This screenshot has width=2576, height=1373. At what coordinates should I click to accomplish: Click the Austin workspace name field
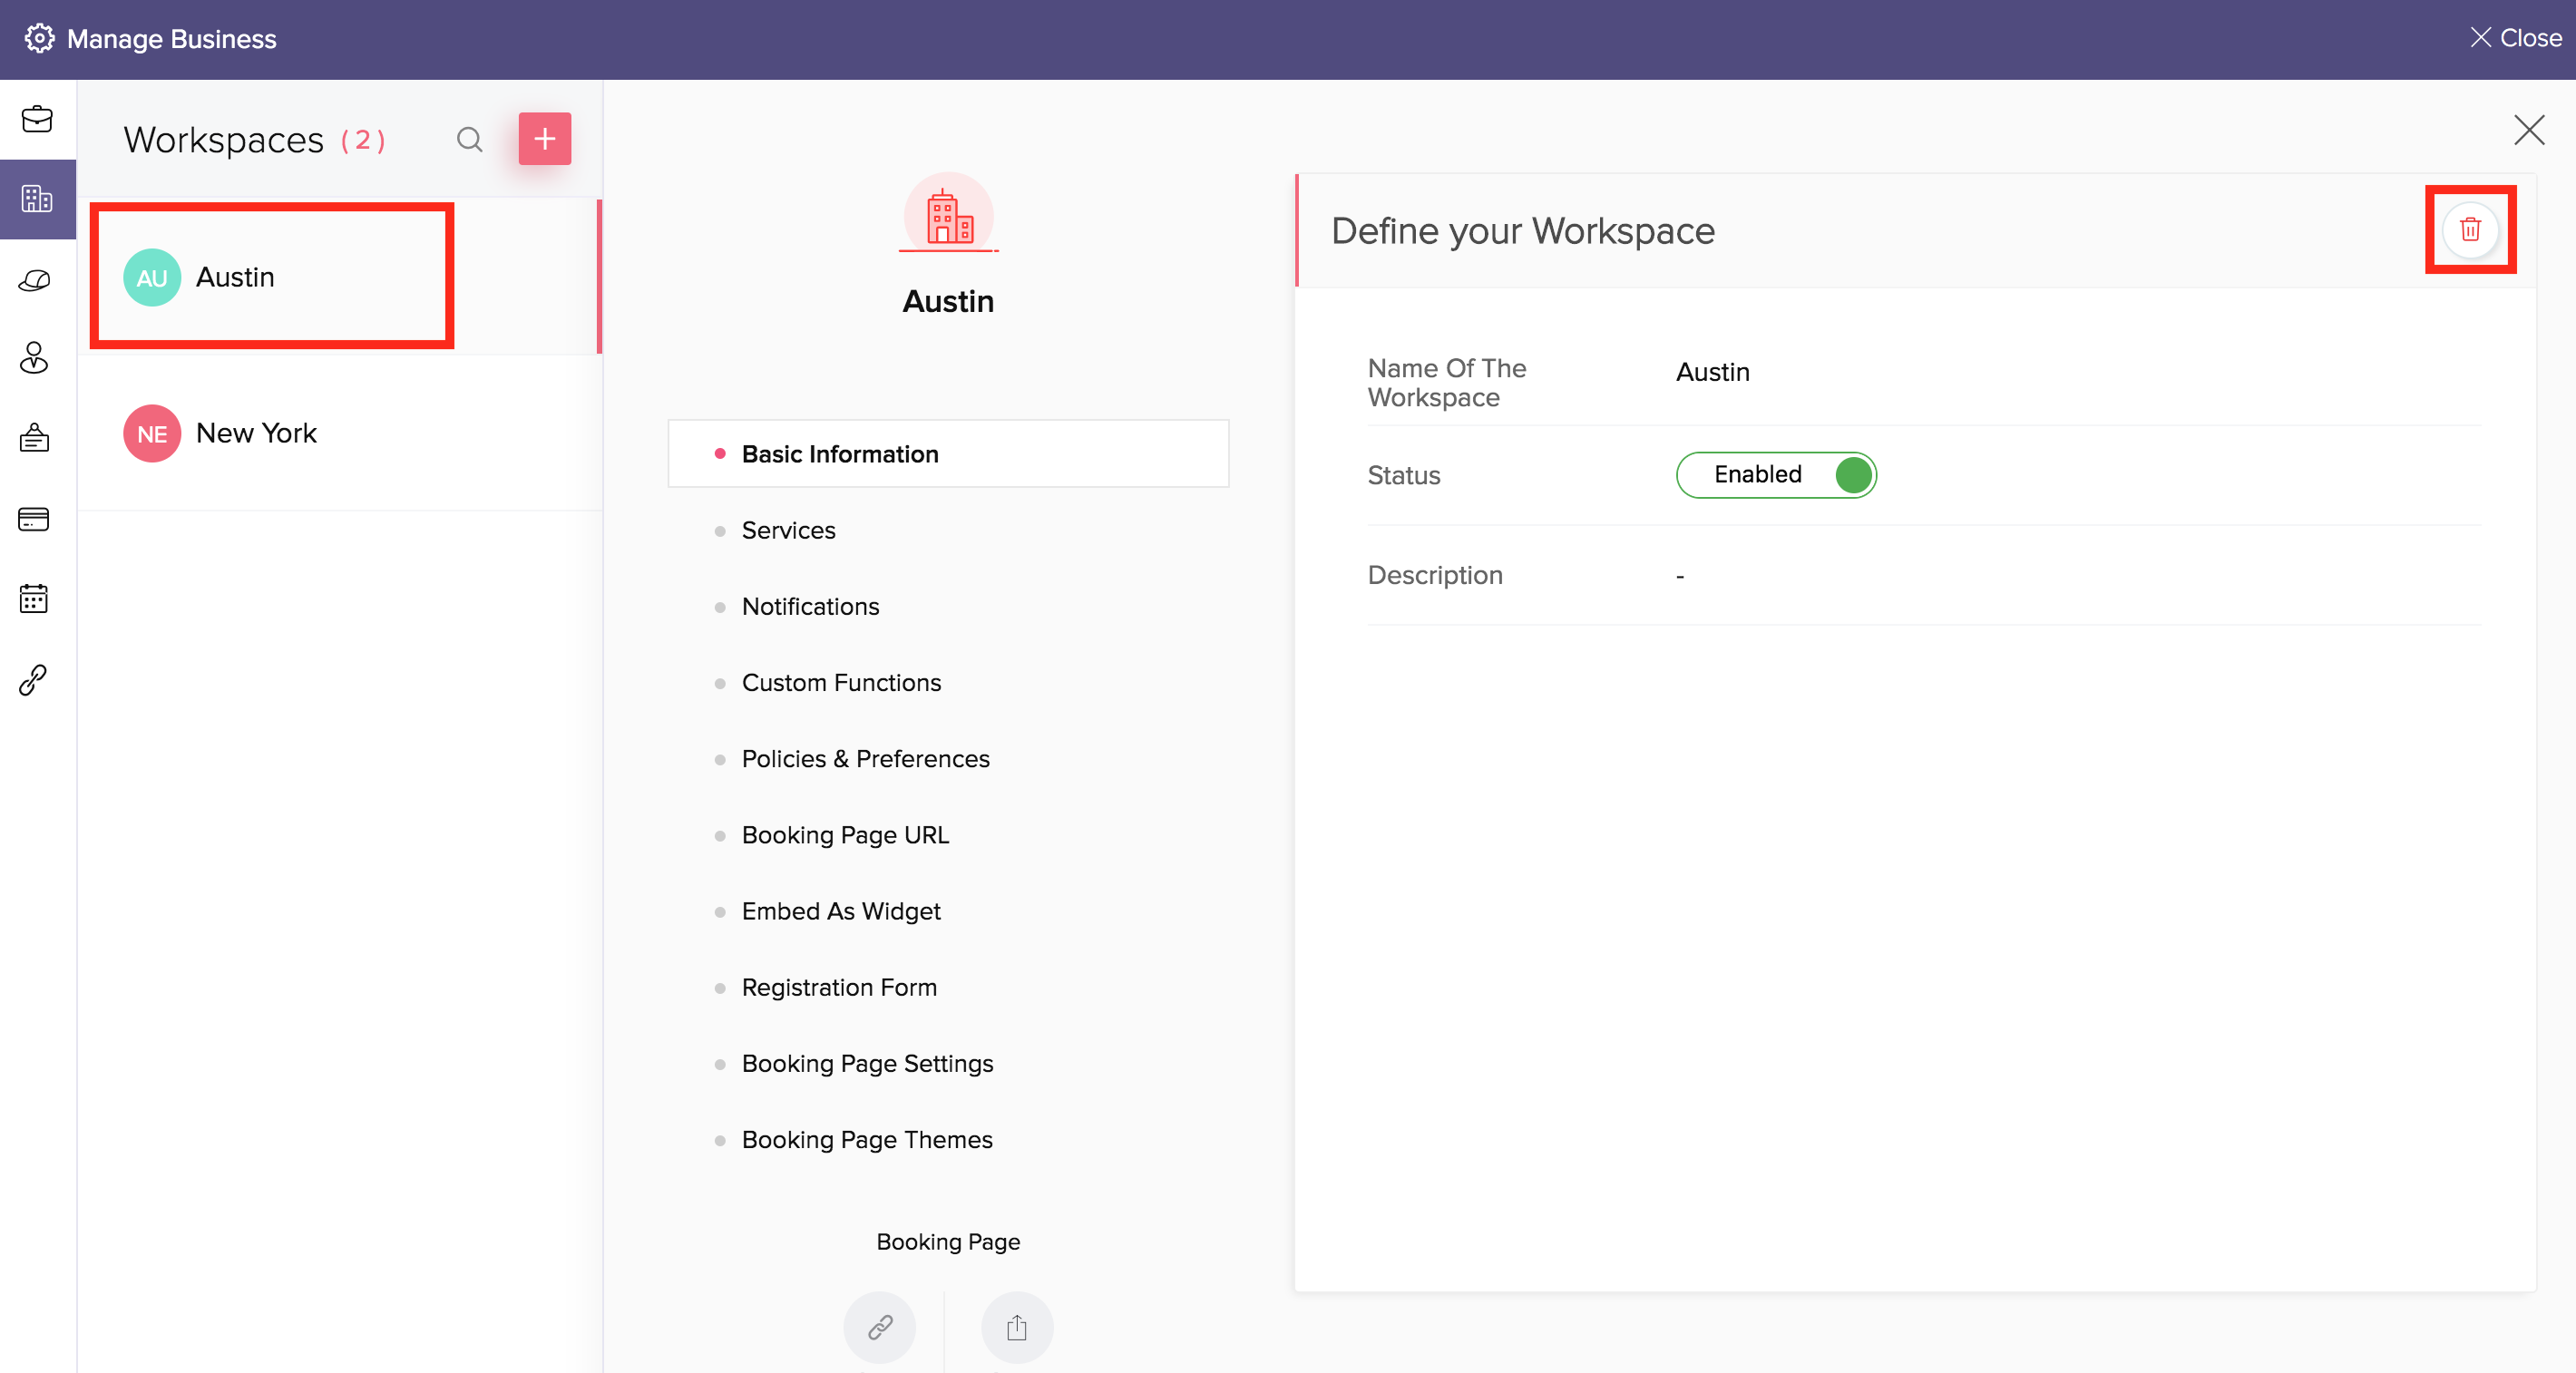coord(1712,372)
